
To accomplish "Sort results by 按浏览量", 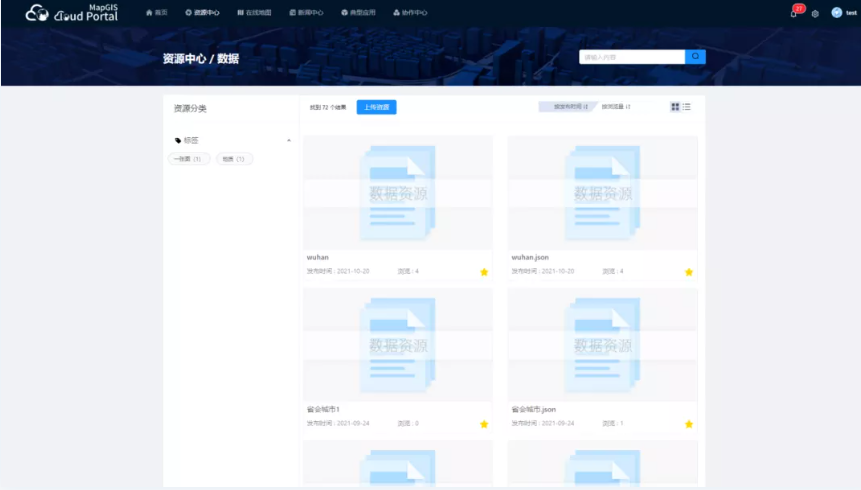I will pyautogui.click(x=615, y=107).
